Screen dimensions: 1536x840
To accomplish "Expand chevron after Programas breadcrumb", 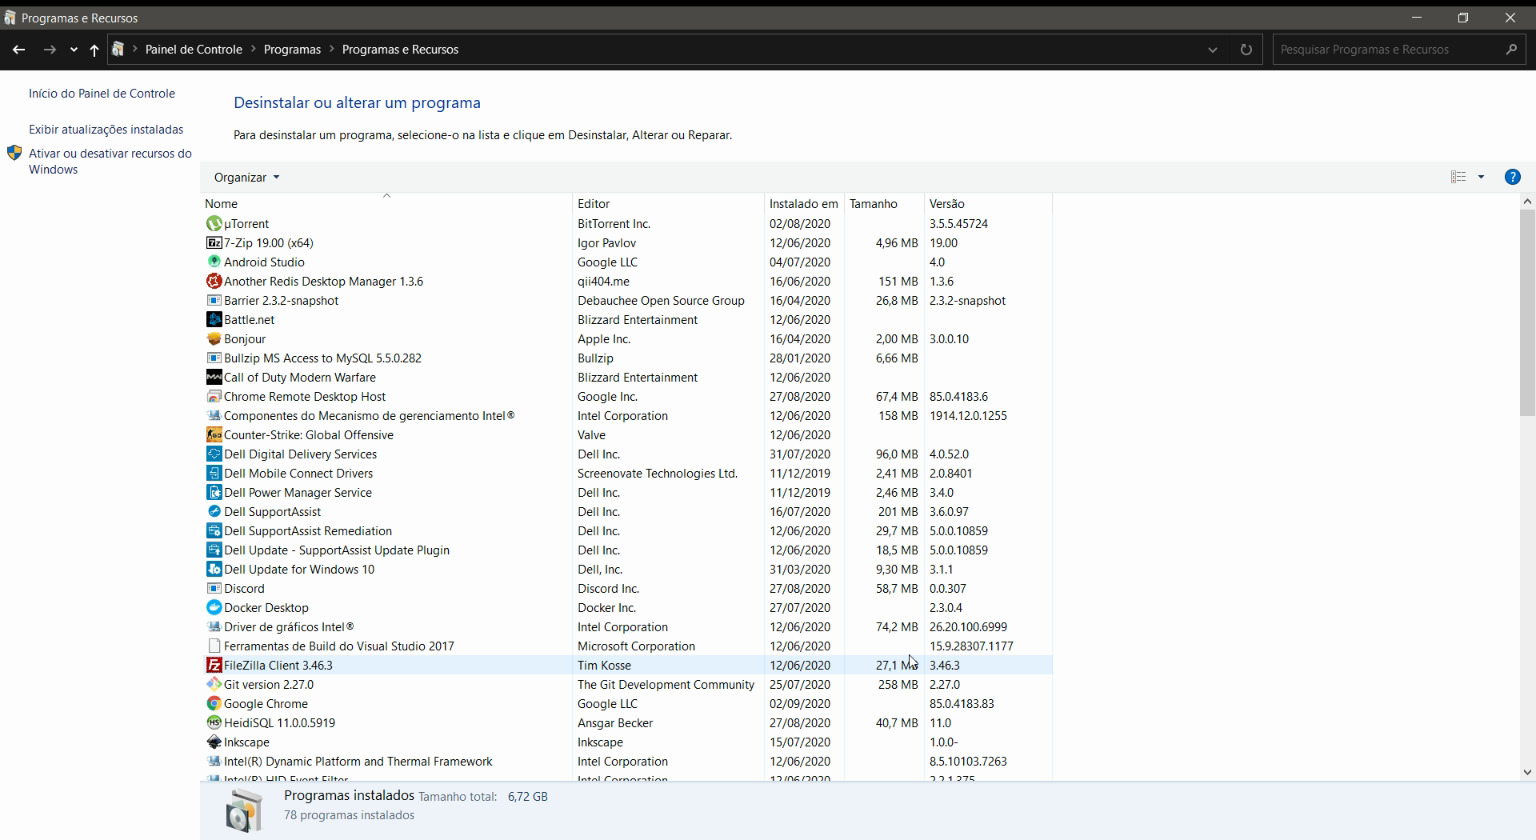I will pos(332,49).
